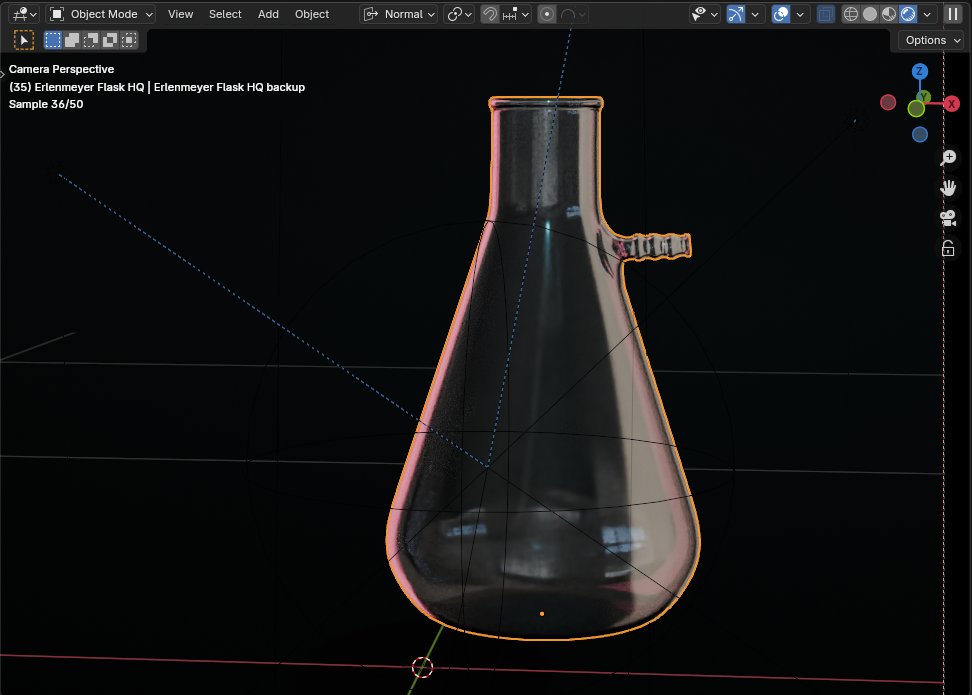
Task: Select the Erlenmeyer Flask object in viewport
Action: (545, 450)
